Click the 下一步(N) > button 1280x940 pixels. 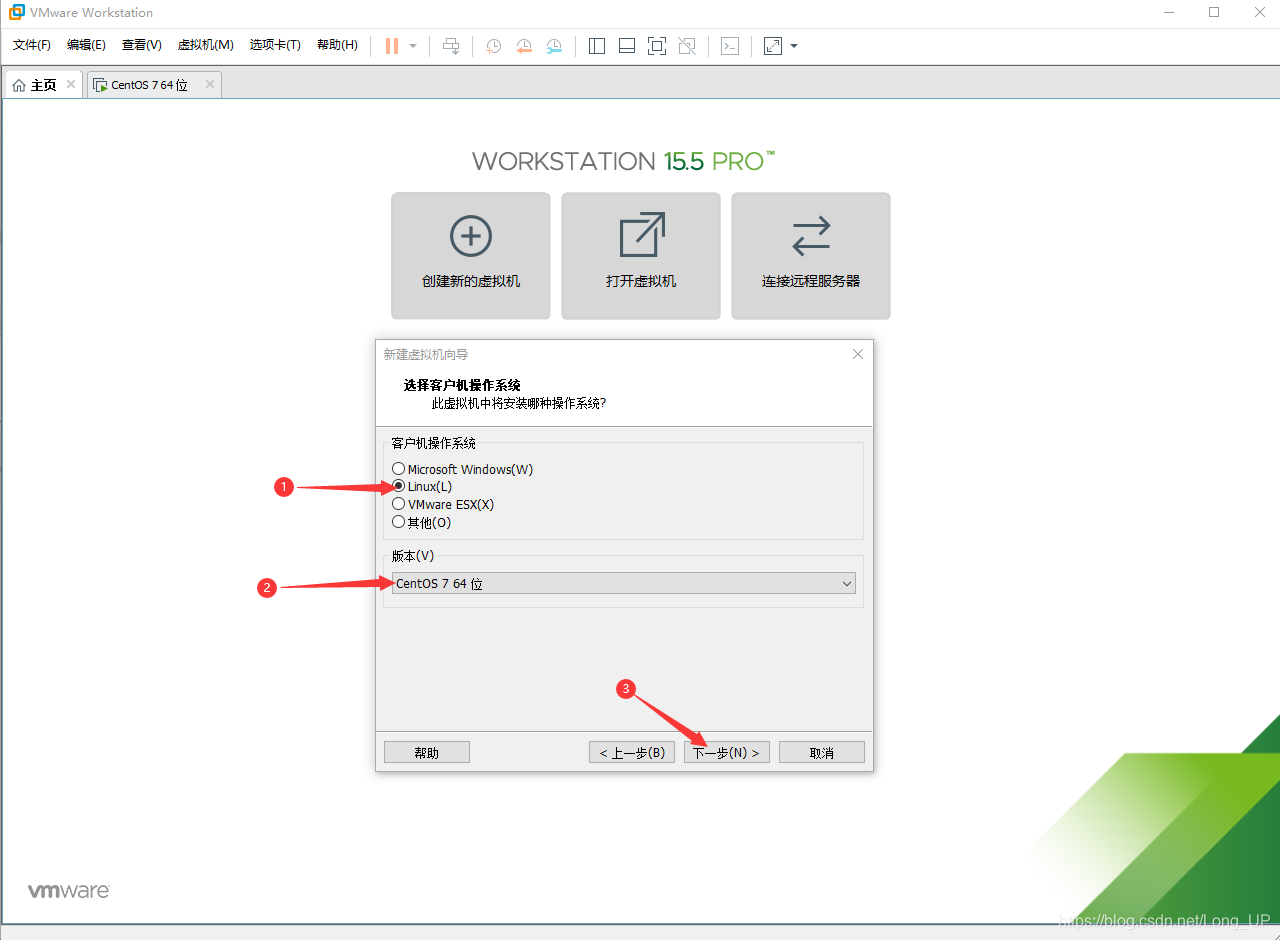pos(727,752)
